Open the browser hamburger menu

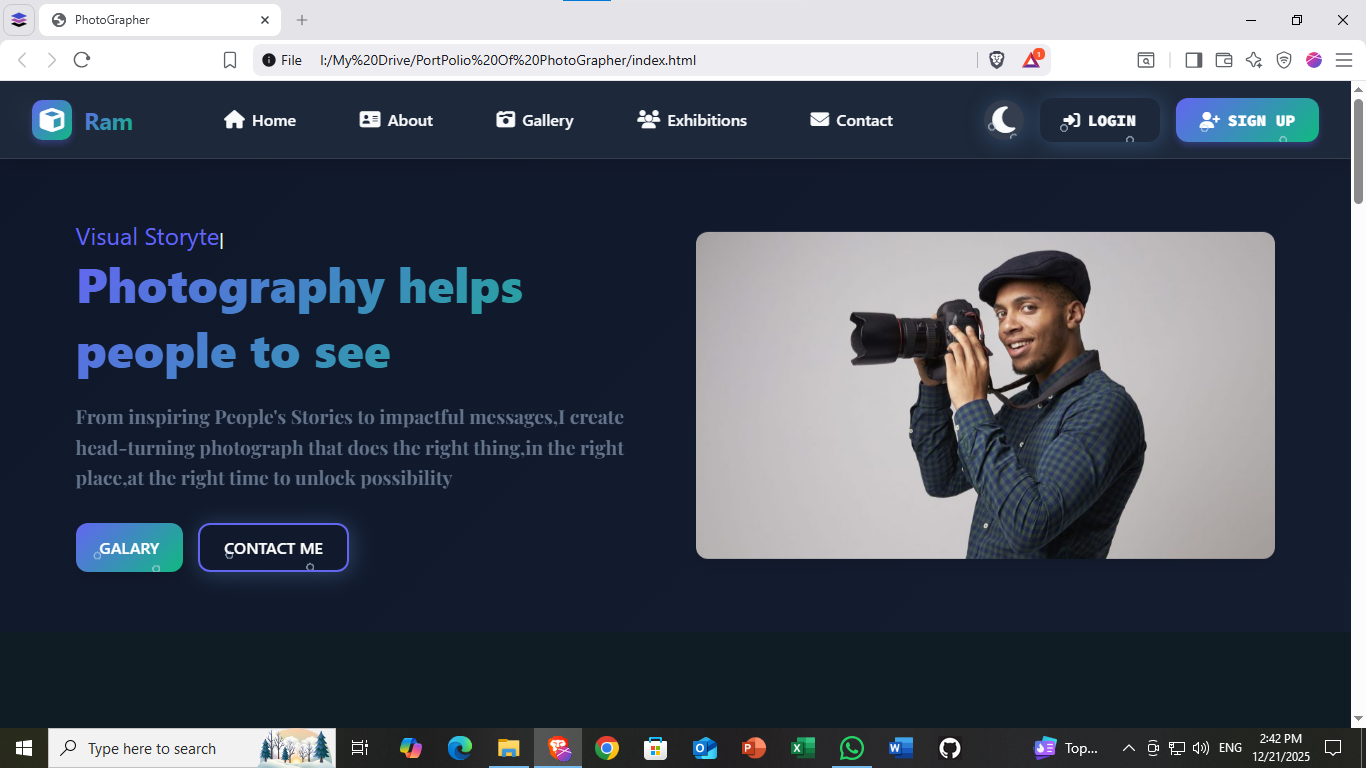click(x=1344, y=60)
